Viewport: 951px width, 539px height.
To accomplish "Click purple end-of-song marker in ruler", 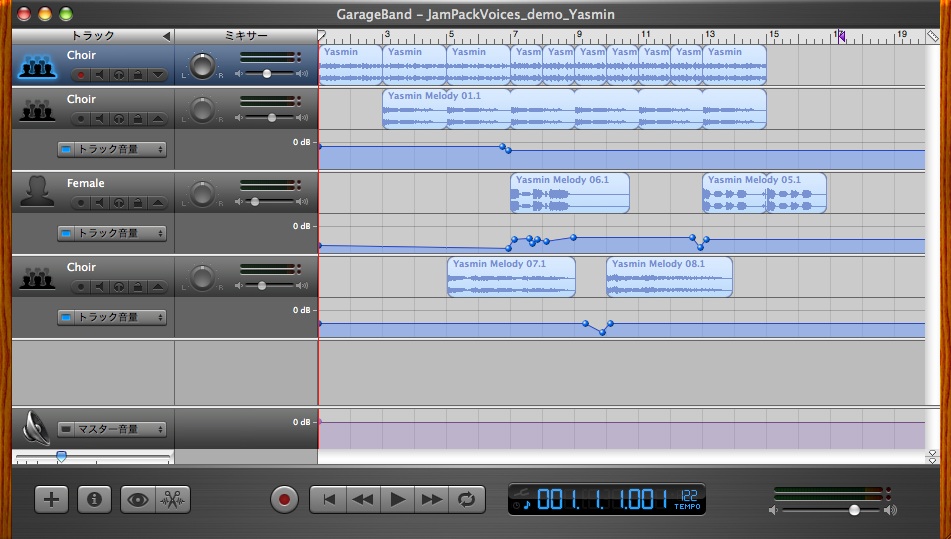I will click(x=841, y=36).
